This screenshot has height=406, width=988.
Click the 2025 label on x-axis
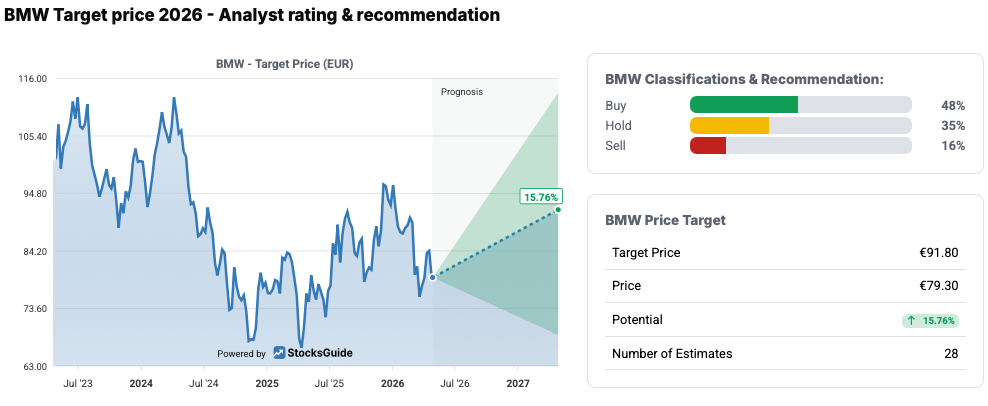tap(267, 383)
